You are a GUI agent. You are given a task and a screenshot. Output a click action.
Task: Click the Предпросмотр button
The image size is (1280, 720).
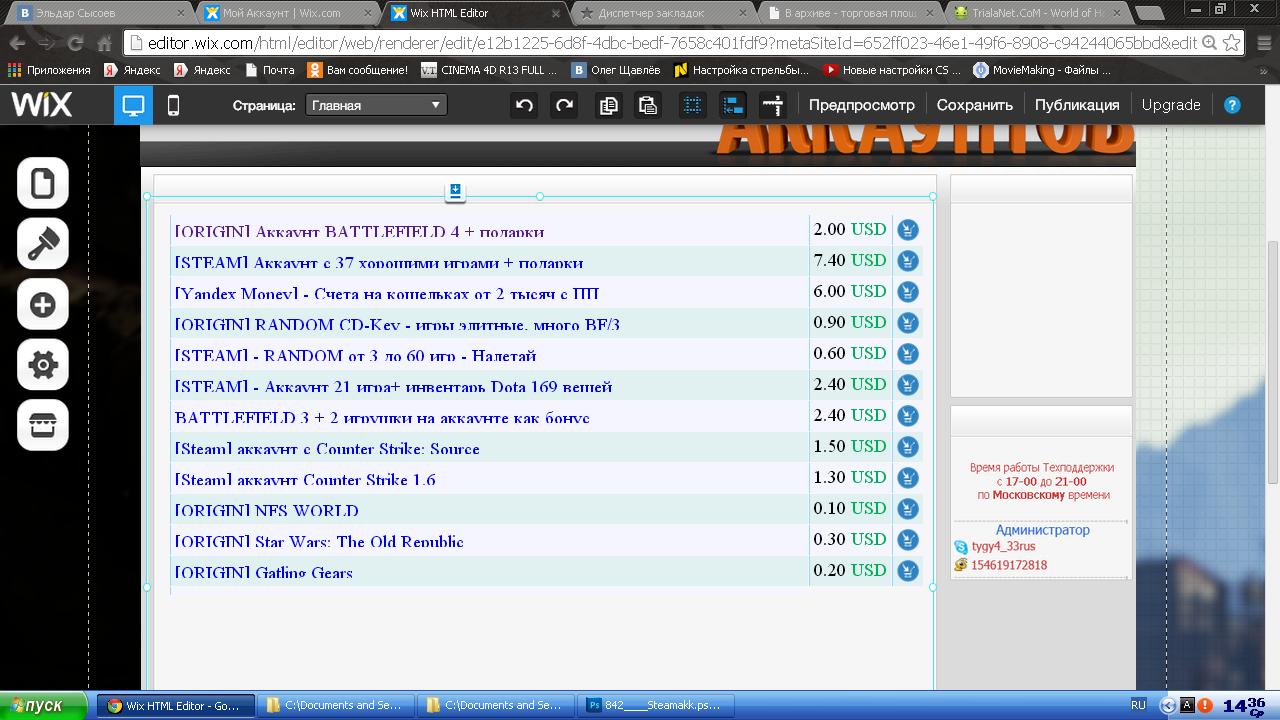862,105
